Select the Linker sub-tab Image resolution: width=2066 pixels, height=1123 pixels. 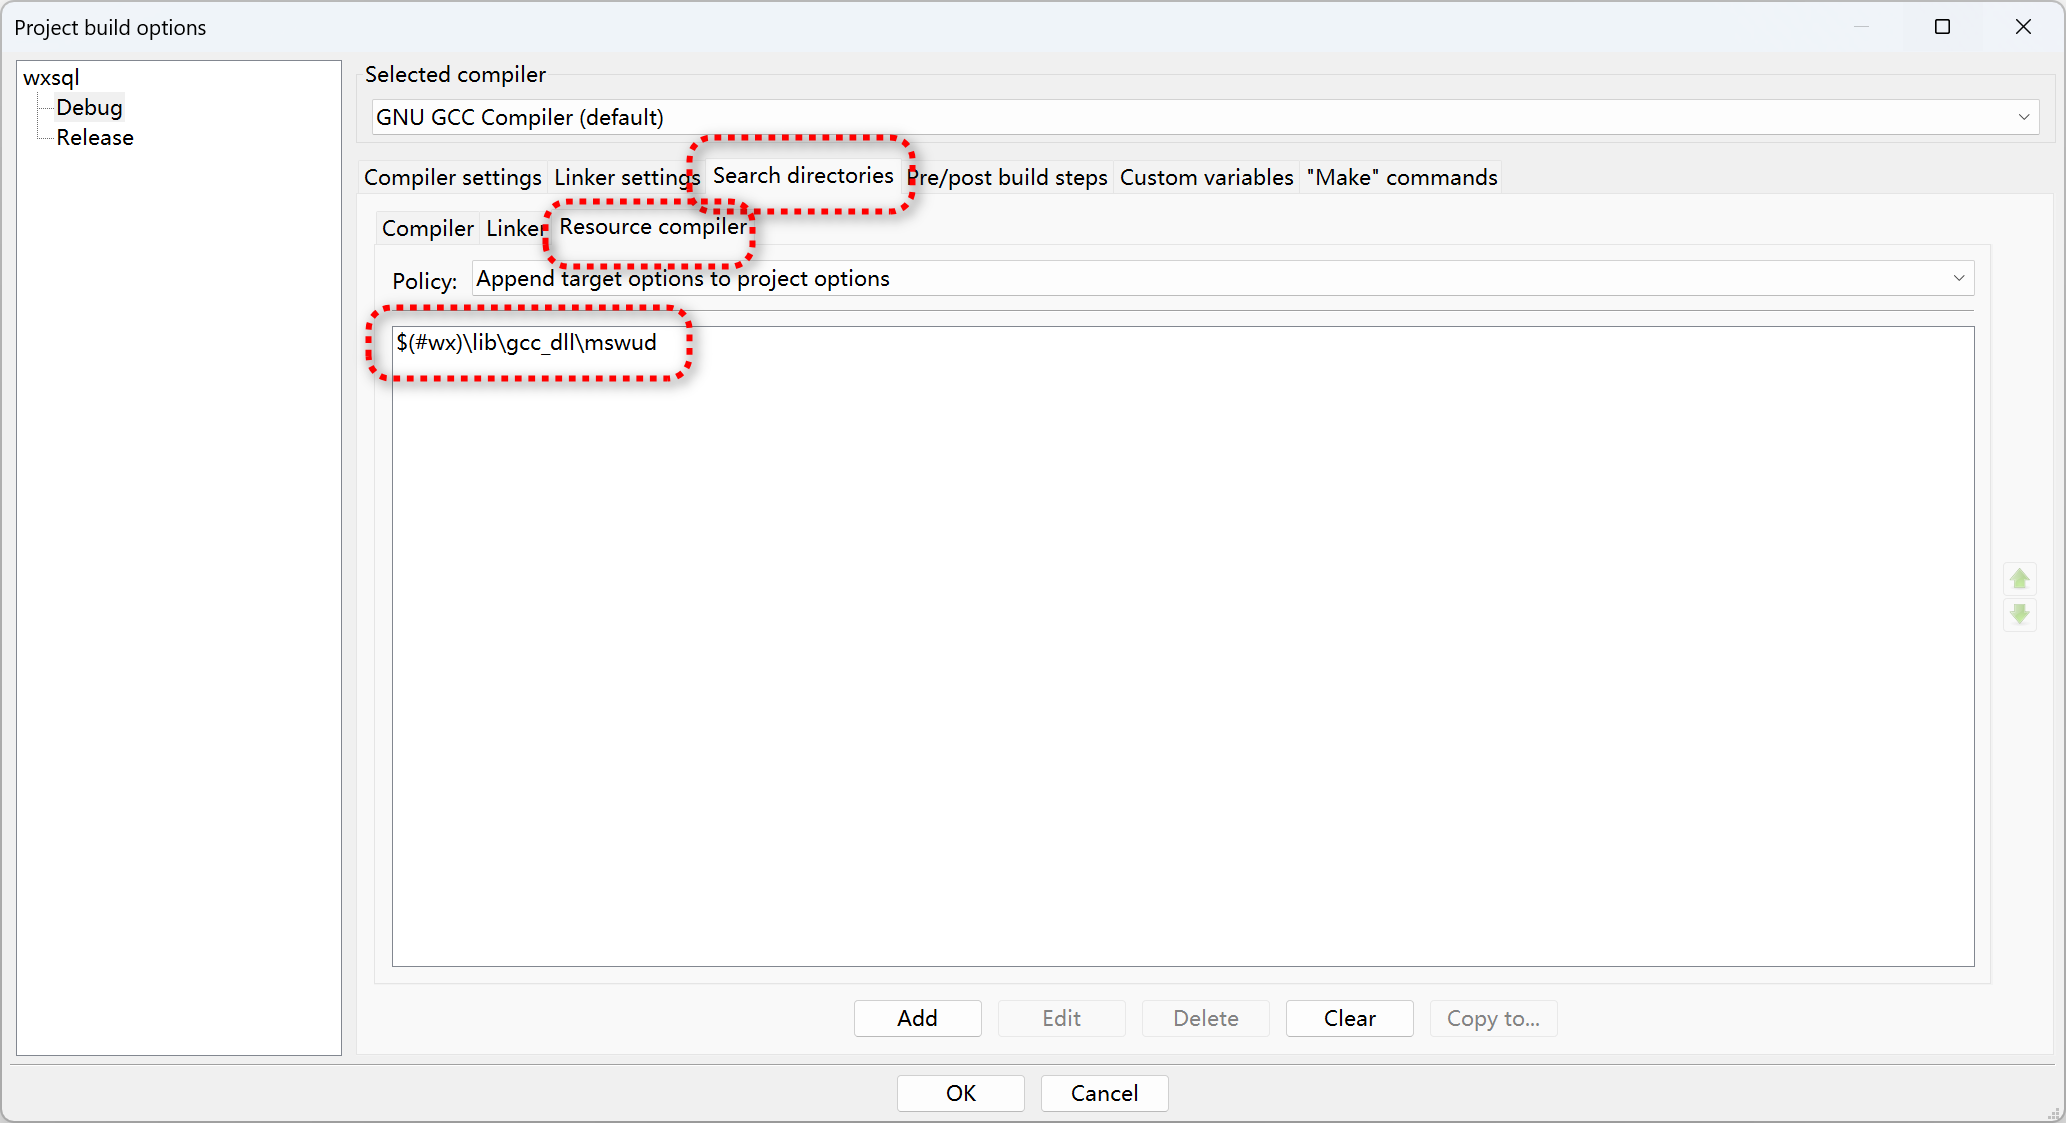(x=515, y=228)
